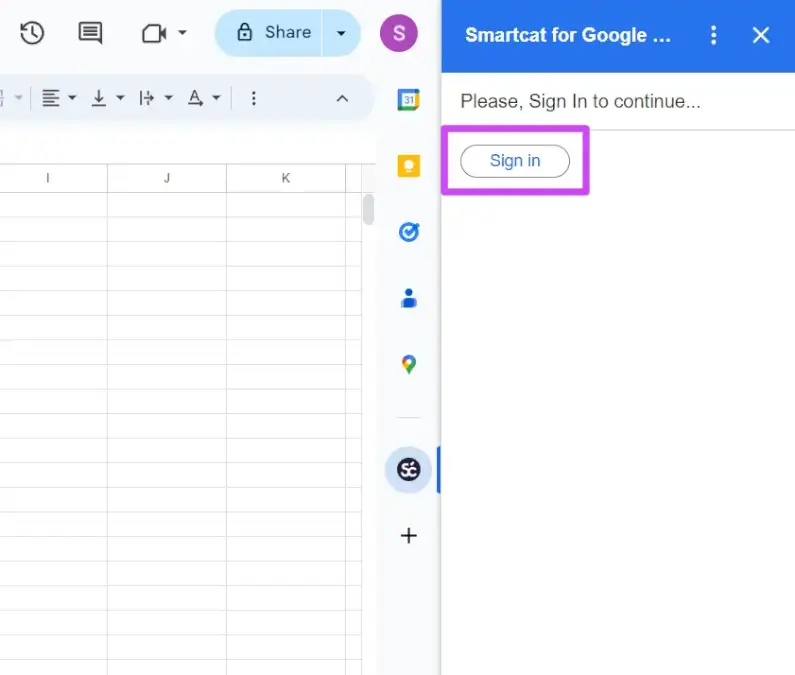The height and width of the screenshot is (675, 795).
Task: Expand text rotation dropdown arrow
Action: pyautogui.click(x=216, y=97)
